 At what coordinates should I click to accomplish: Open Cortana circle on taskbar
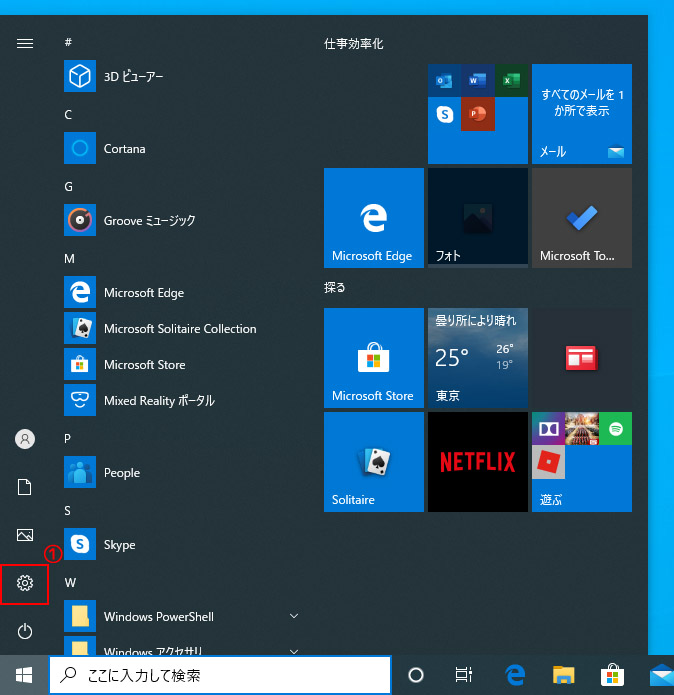point(416,675)
